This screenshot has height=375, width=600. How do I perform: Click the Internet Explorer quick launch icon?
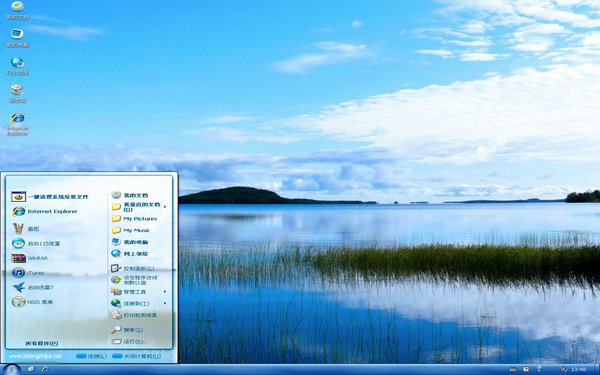click(45, 369)
